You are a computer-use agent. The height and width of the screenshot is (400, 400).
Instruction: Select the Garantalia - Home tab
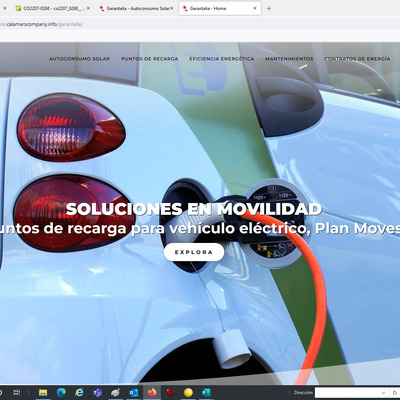pyautogui.click(x=220, y=8)
